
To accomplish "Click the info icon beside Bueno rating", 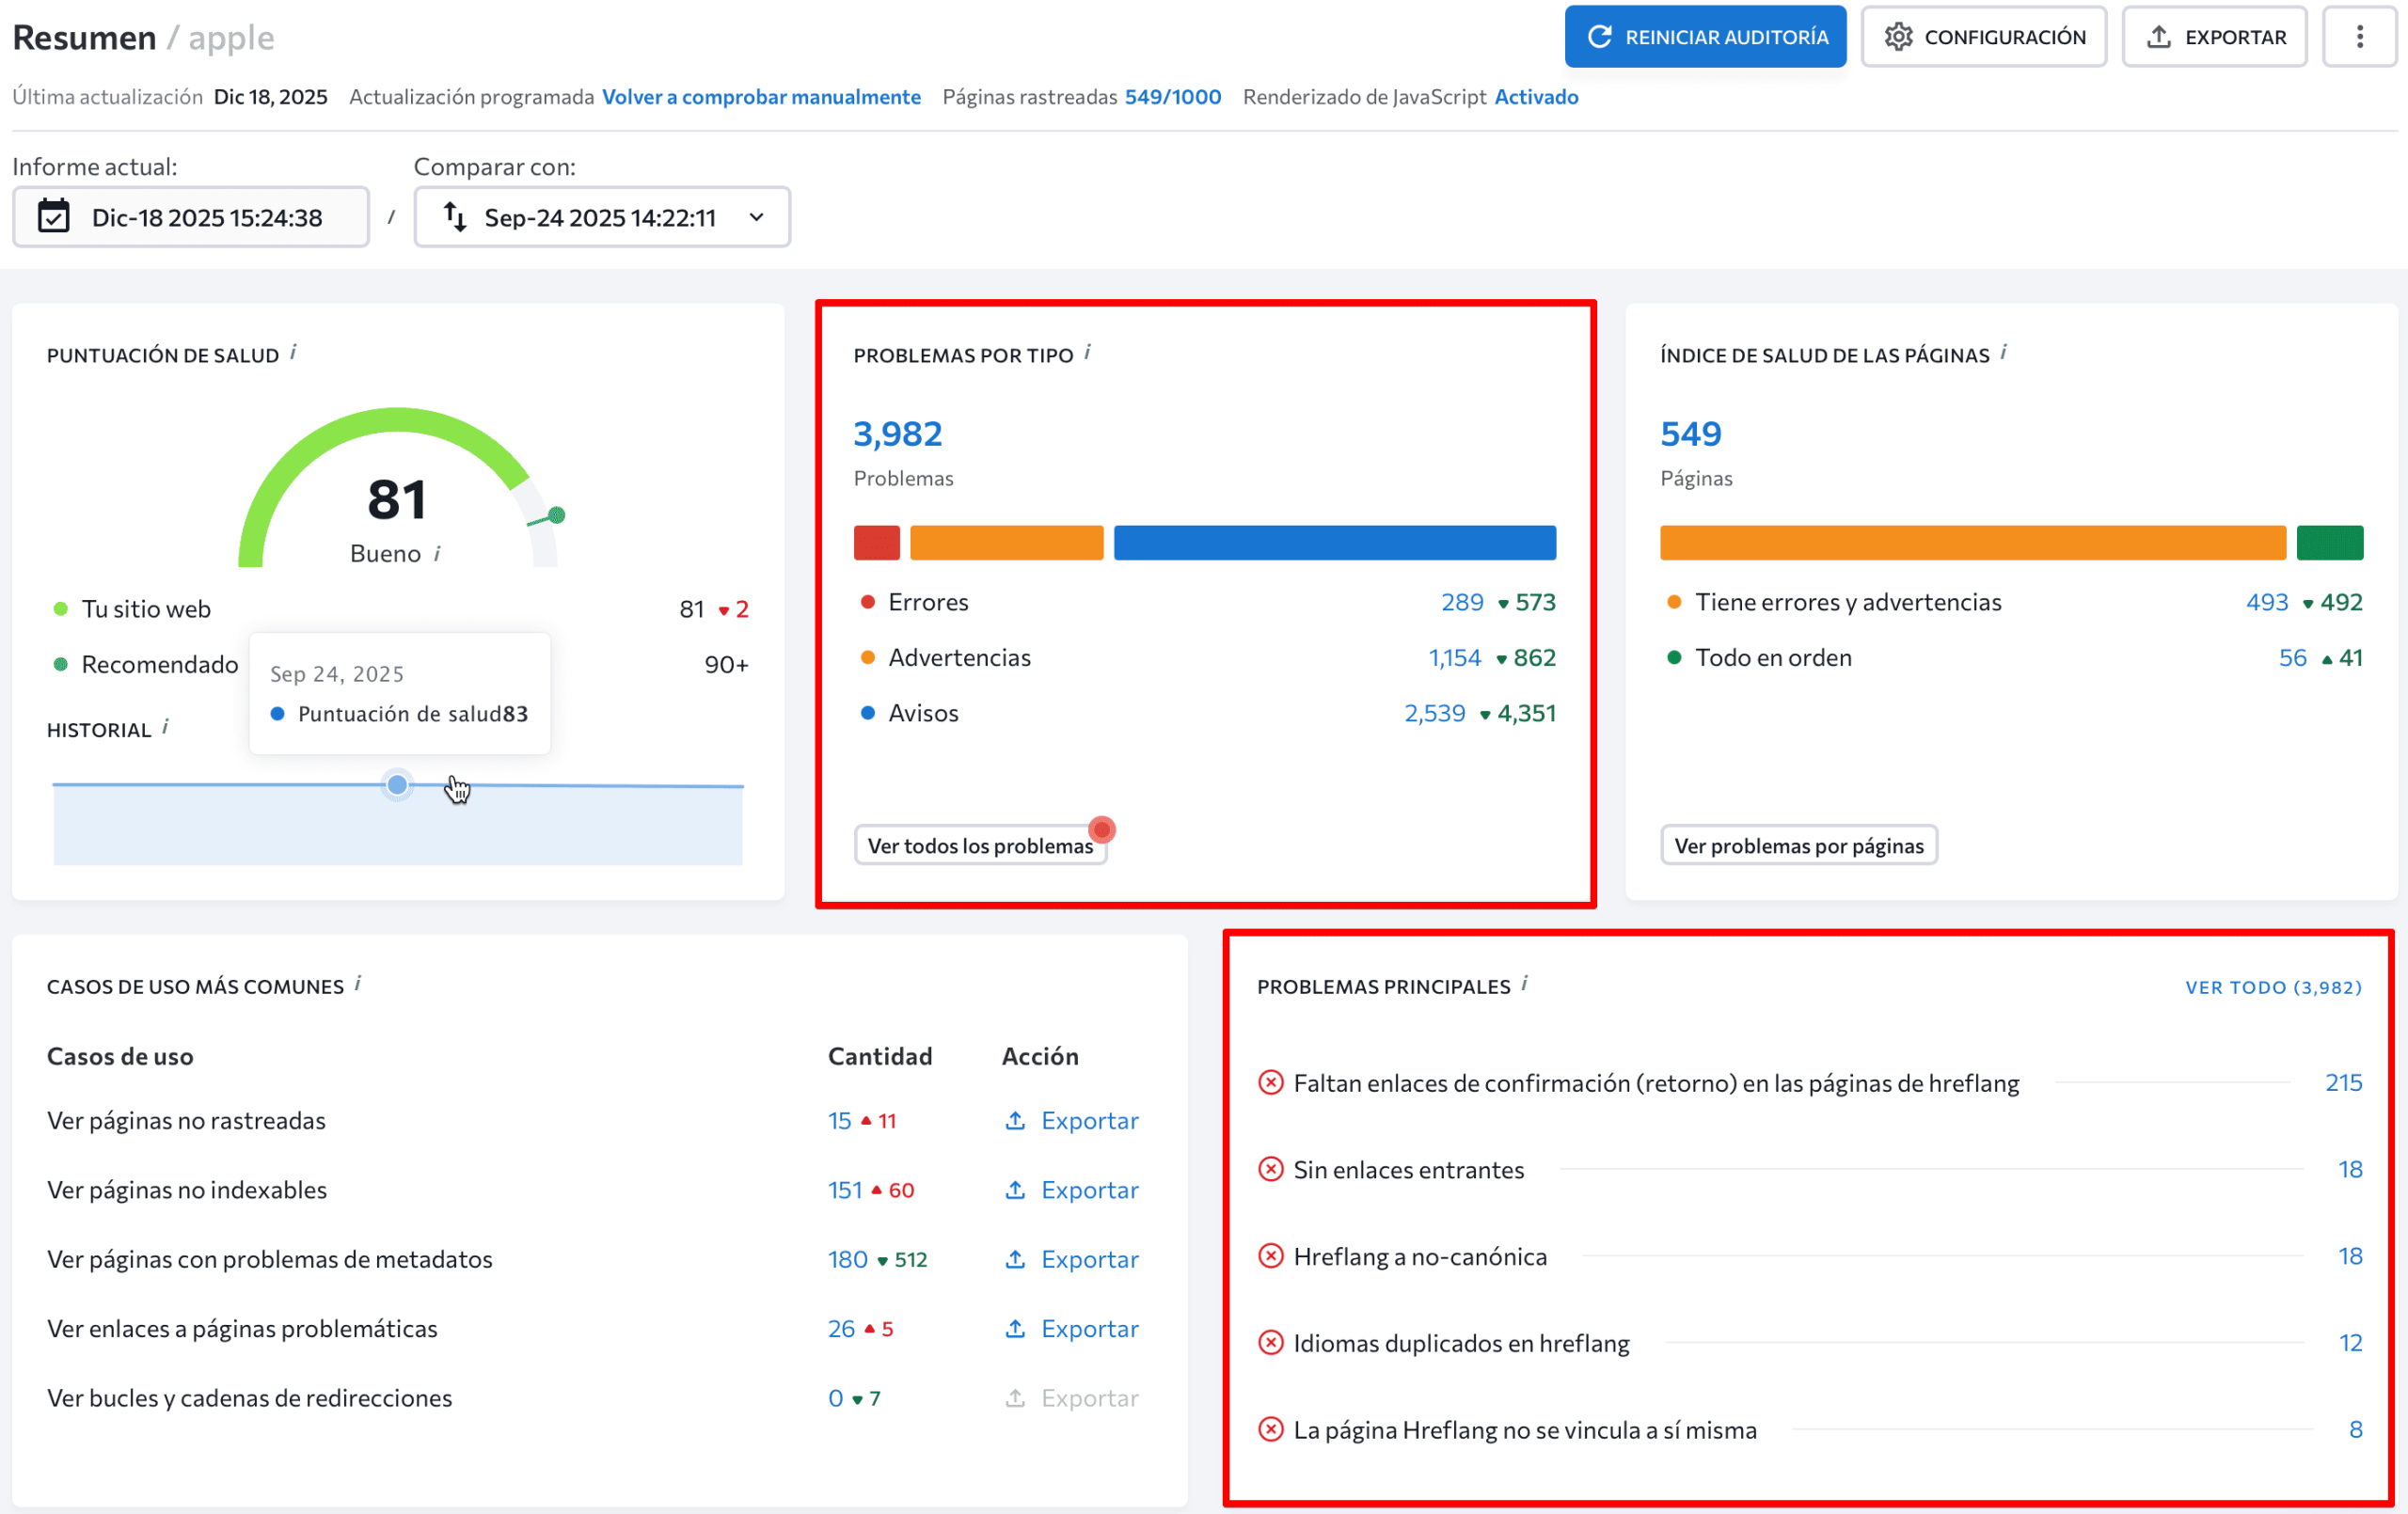I will (437, 554).
